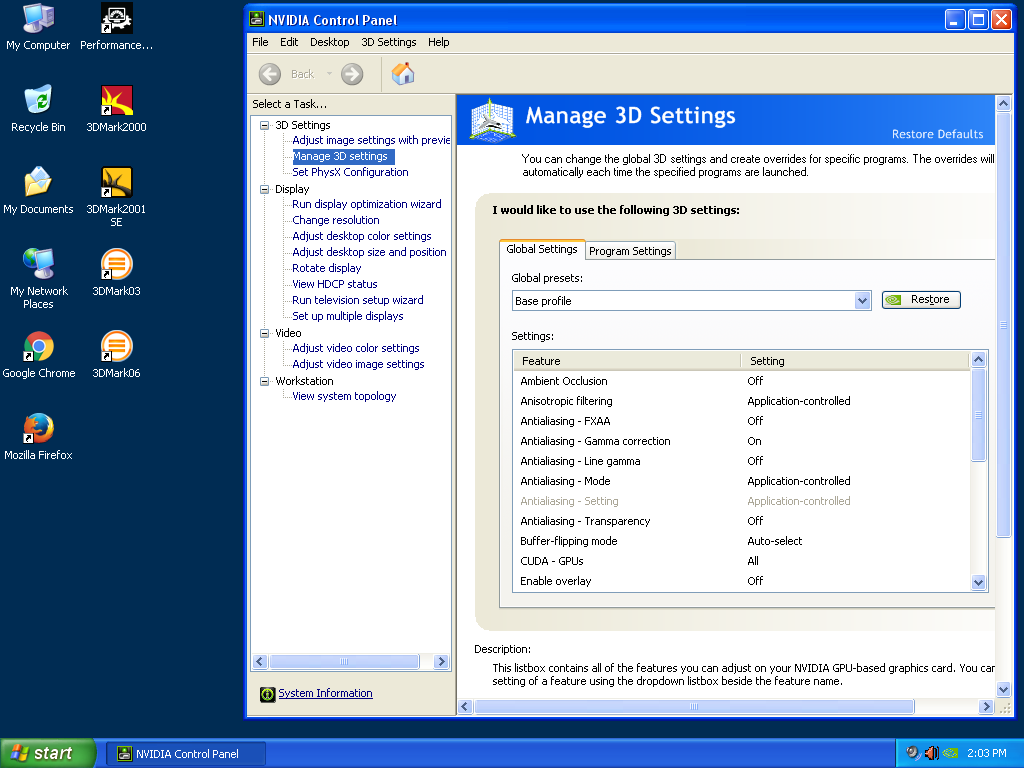Click the Back navigation arrow icon
The height and width of the screenshot is (768, 1024).
269,74
